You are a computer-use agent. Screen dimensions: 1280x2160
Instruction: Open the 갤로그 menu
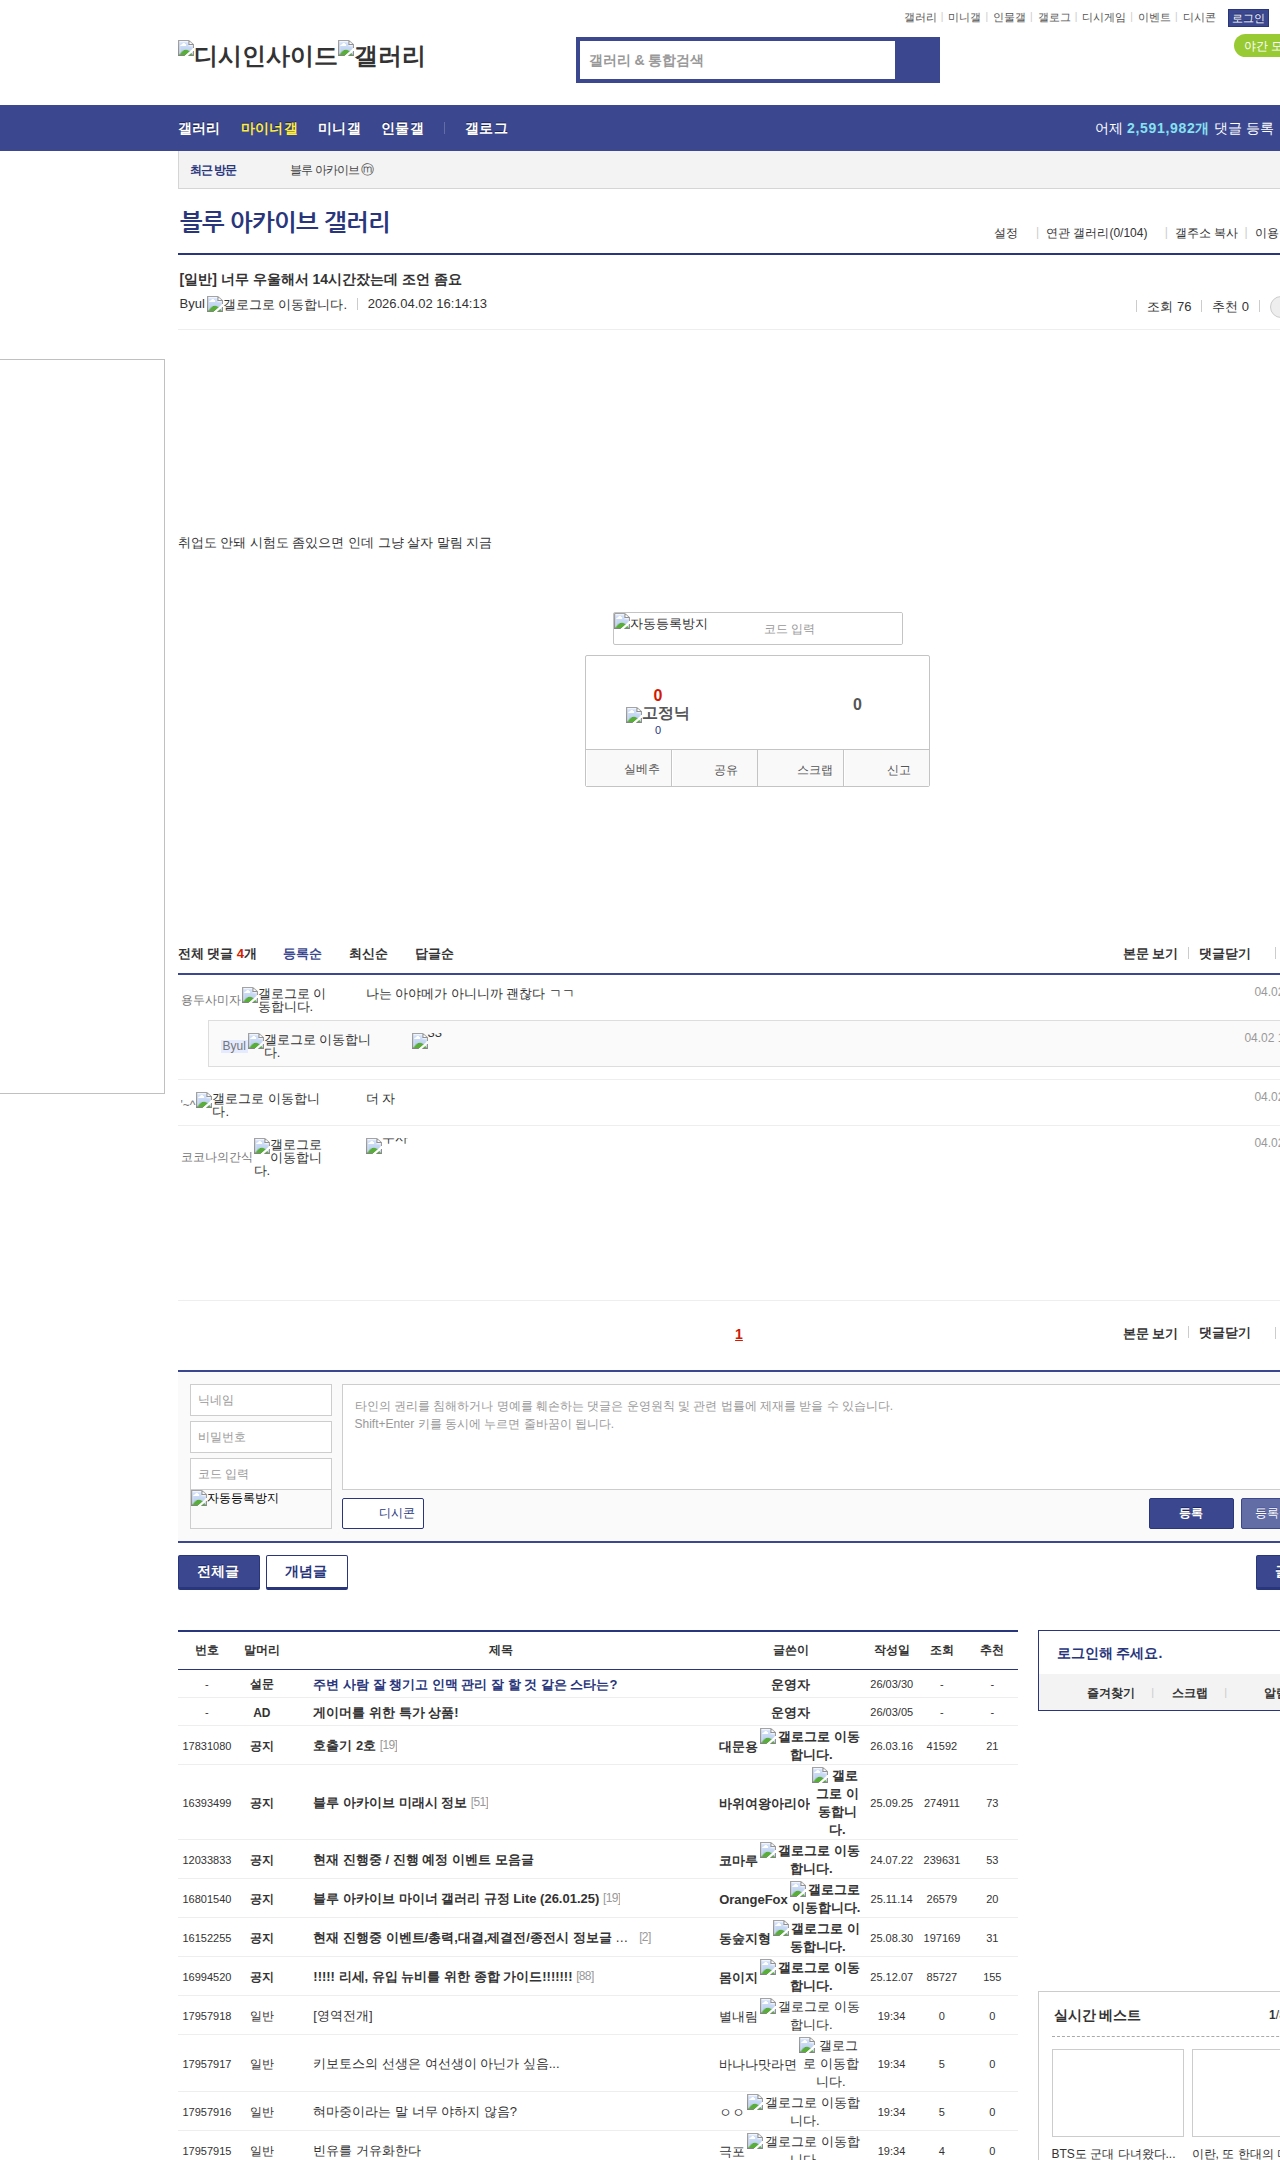coord(486,128)
